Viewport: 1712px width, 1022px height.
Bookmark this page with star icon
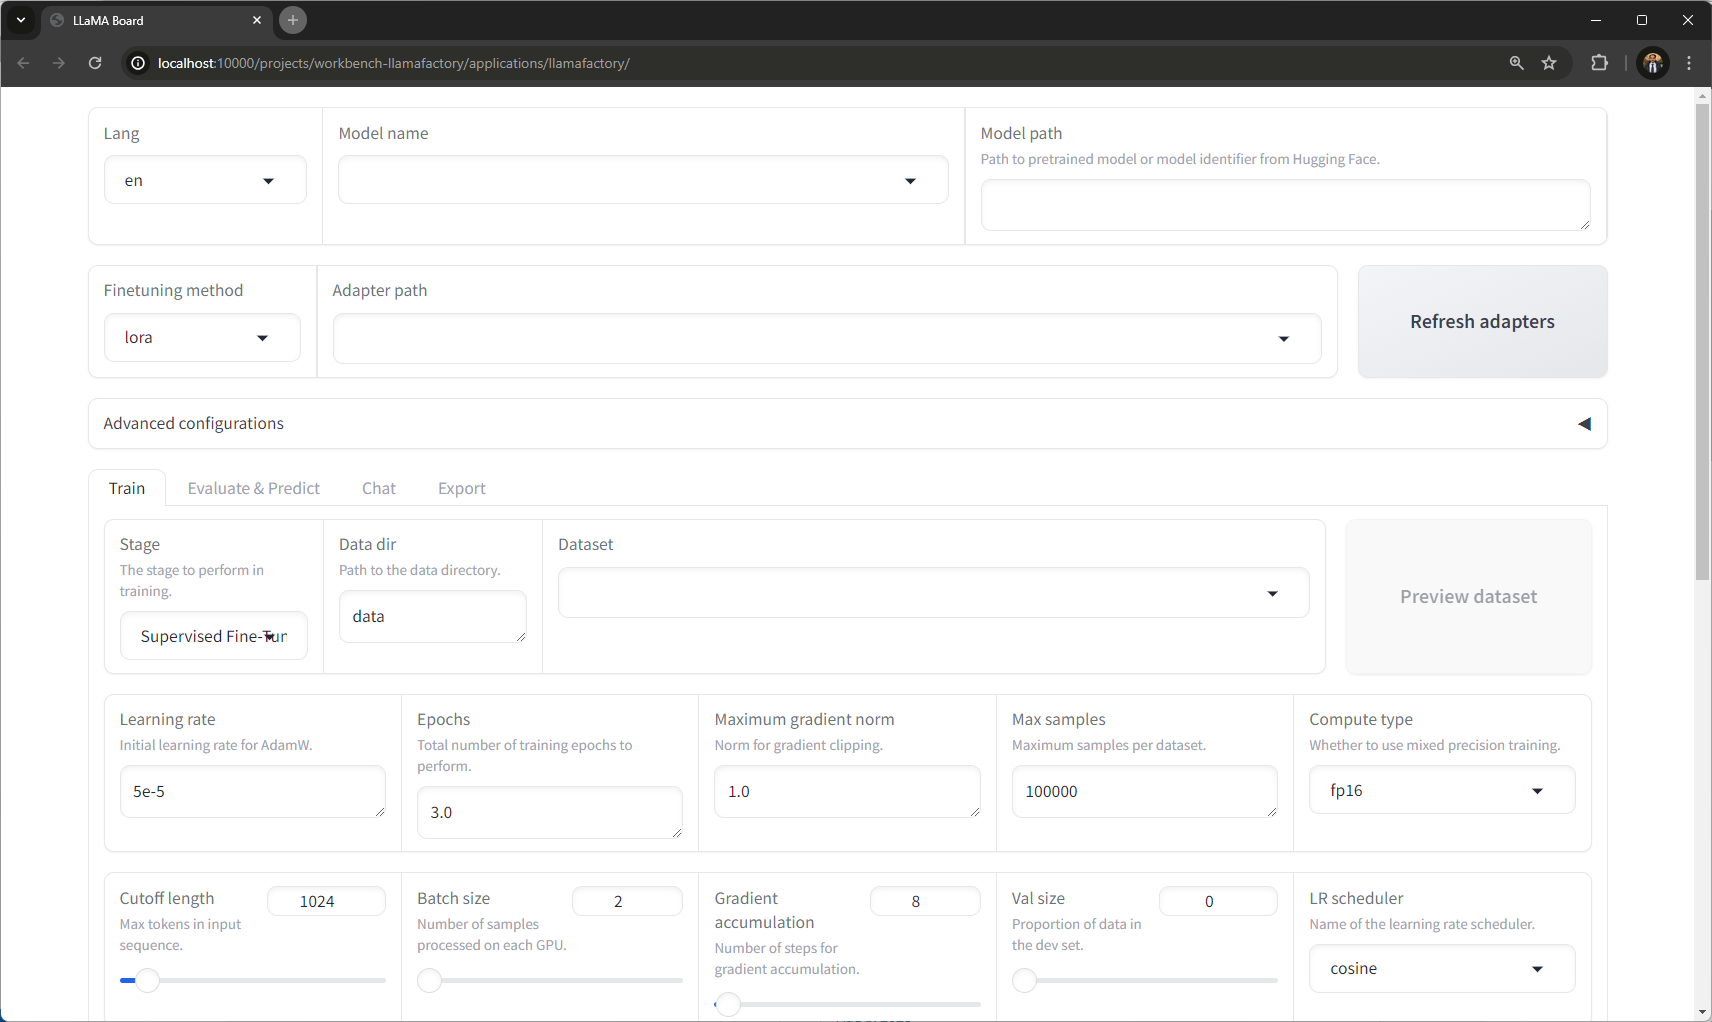click(1549, 63)
